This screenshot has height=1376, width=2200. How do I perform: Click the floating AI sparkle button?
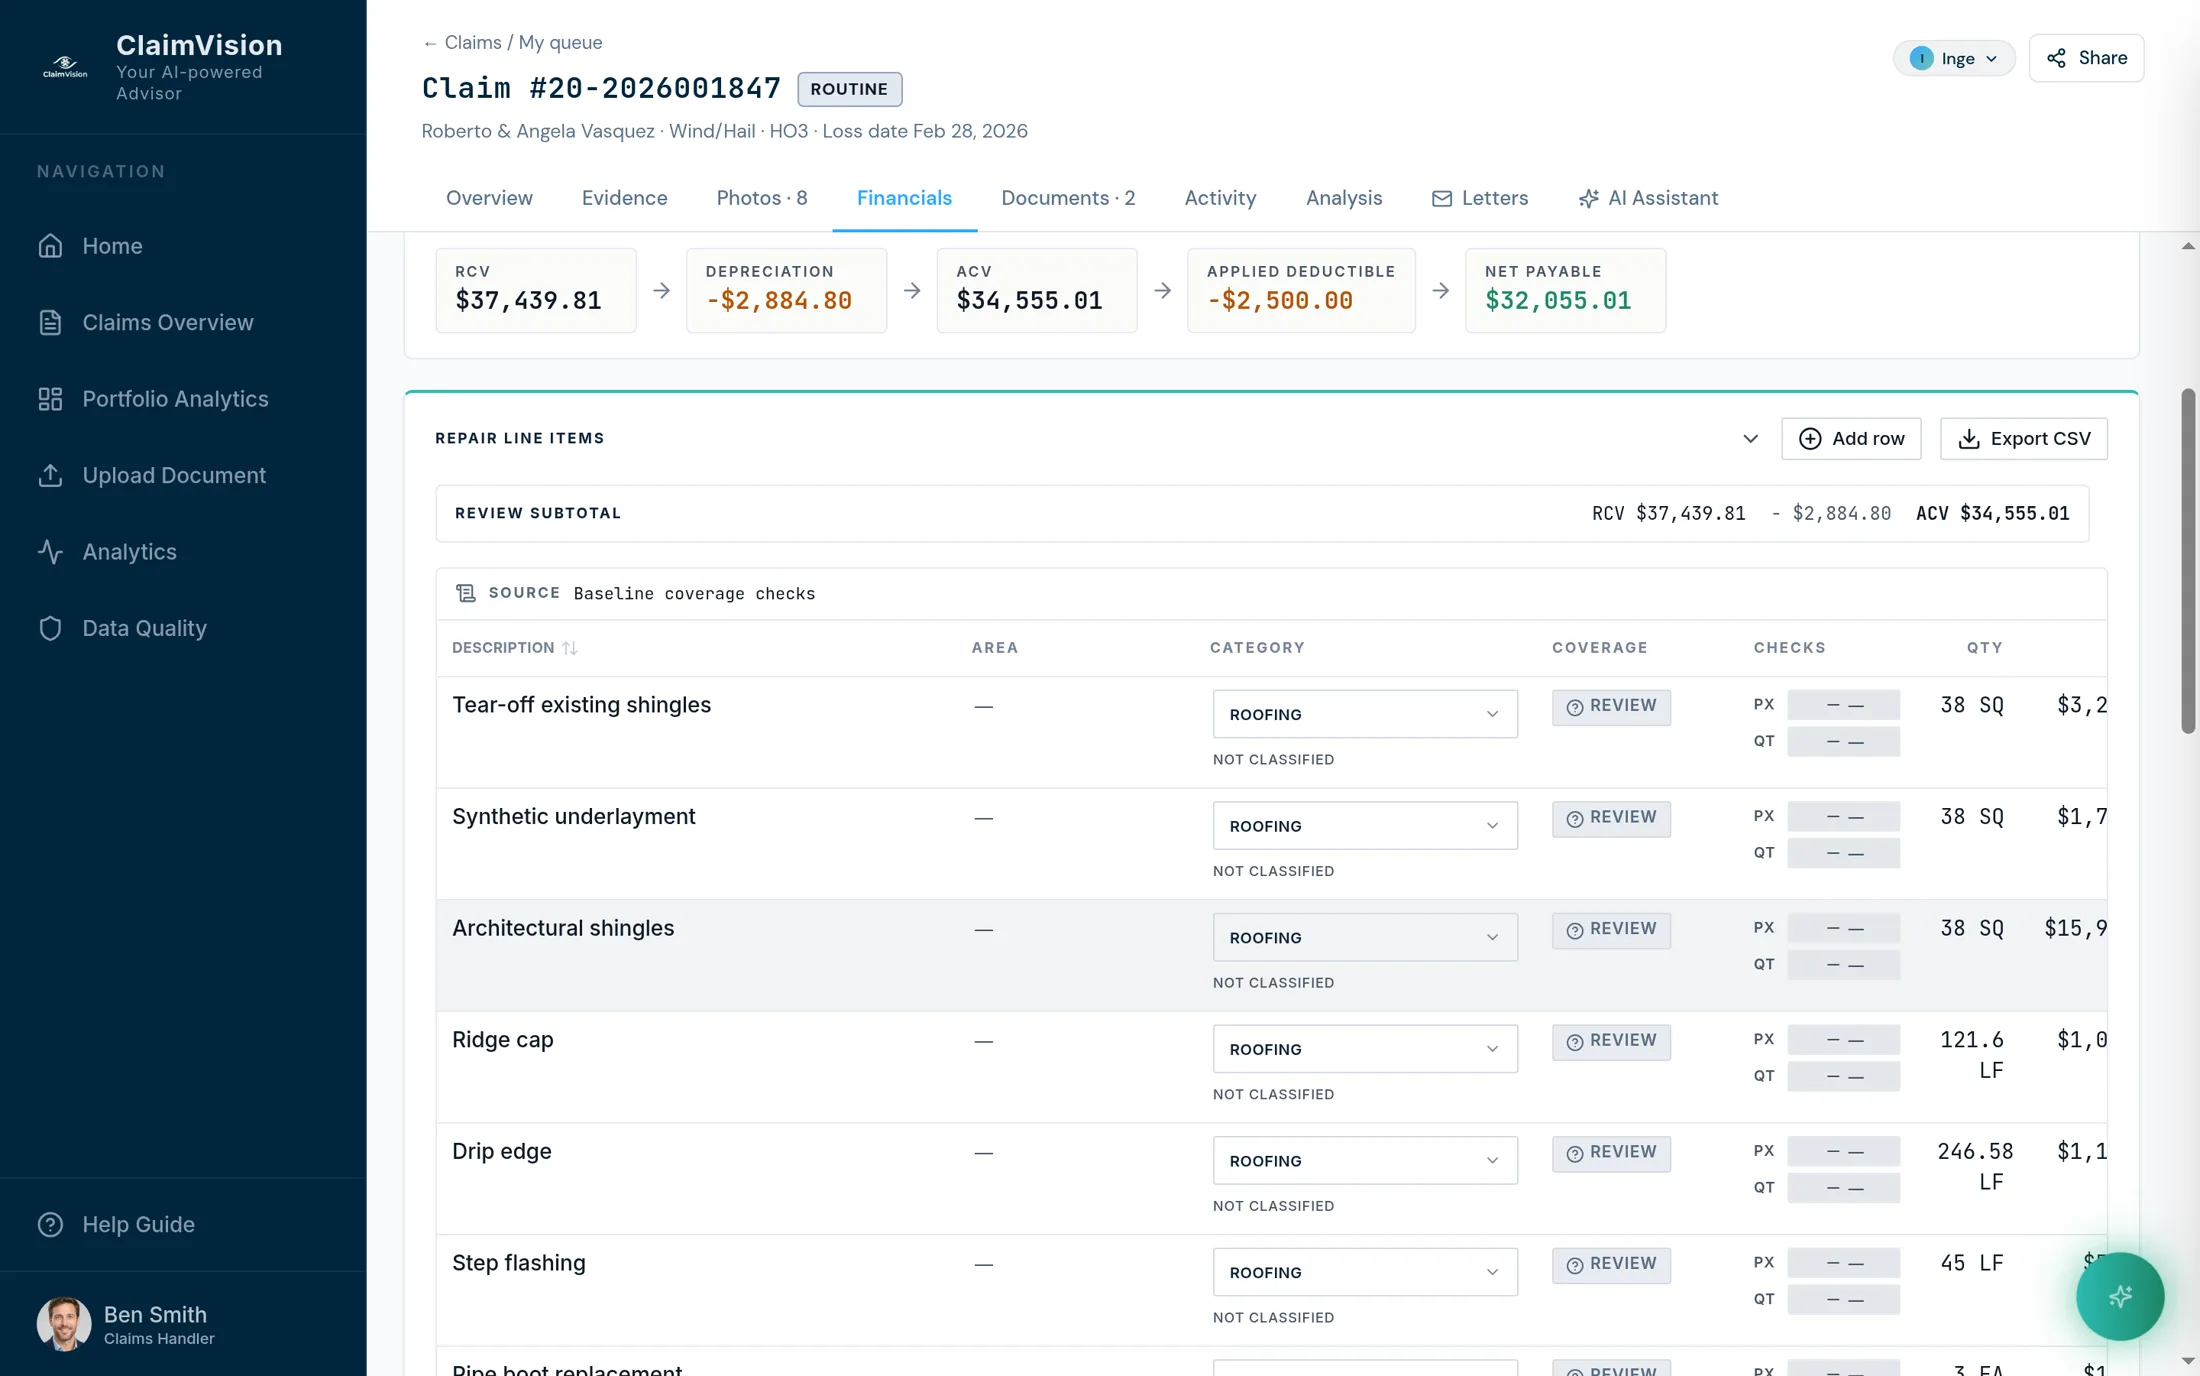coord(2119,1296)
